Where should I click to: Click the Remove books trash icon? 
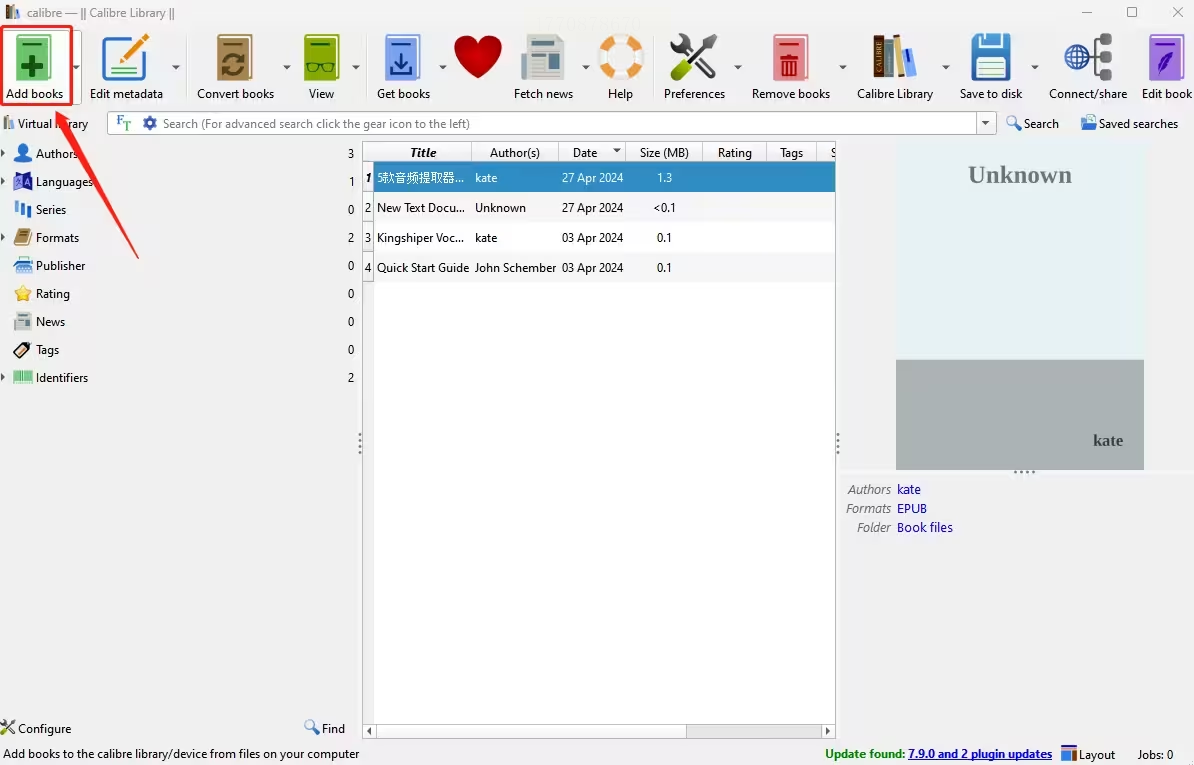tap(790, 62)
